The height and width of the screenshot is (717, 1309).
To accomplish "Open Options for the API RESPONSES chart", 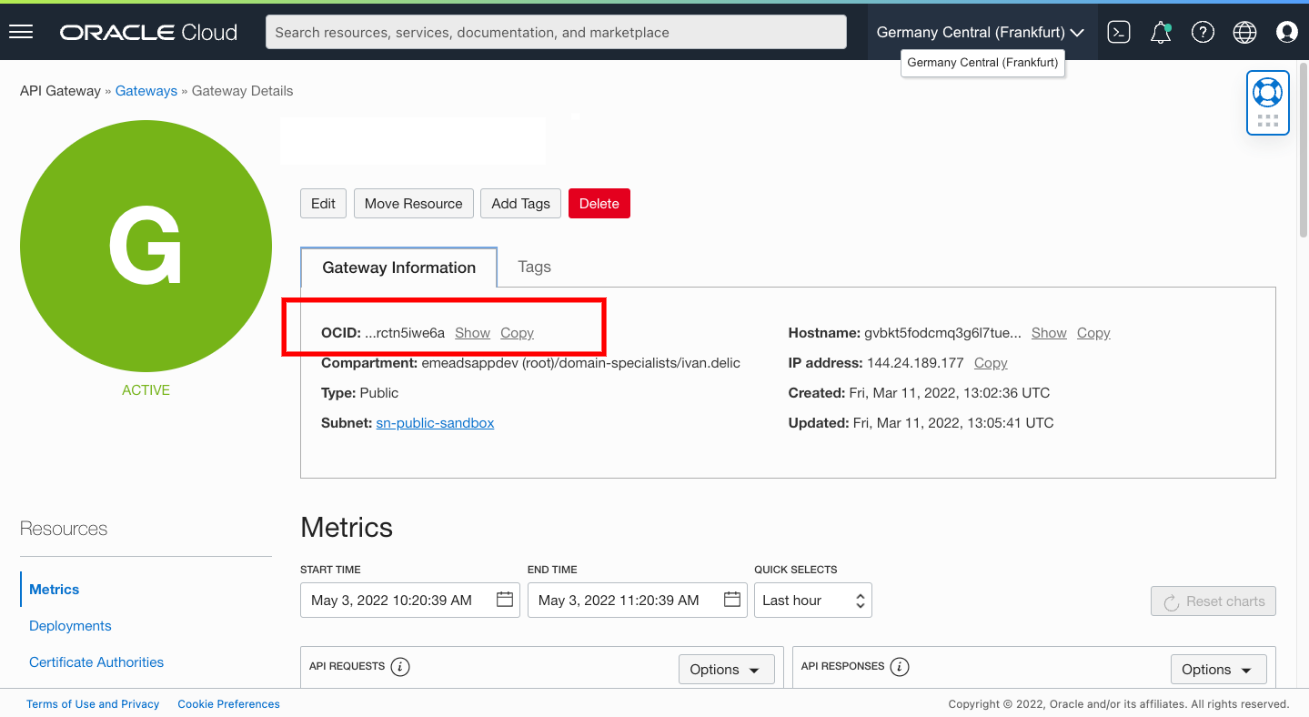I will [1218, 668].
